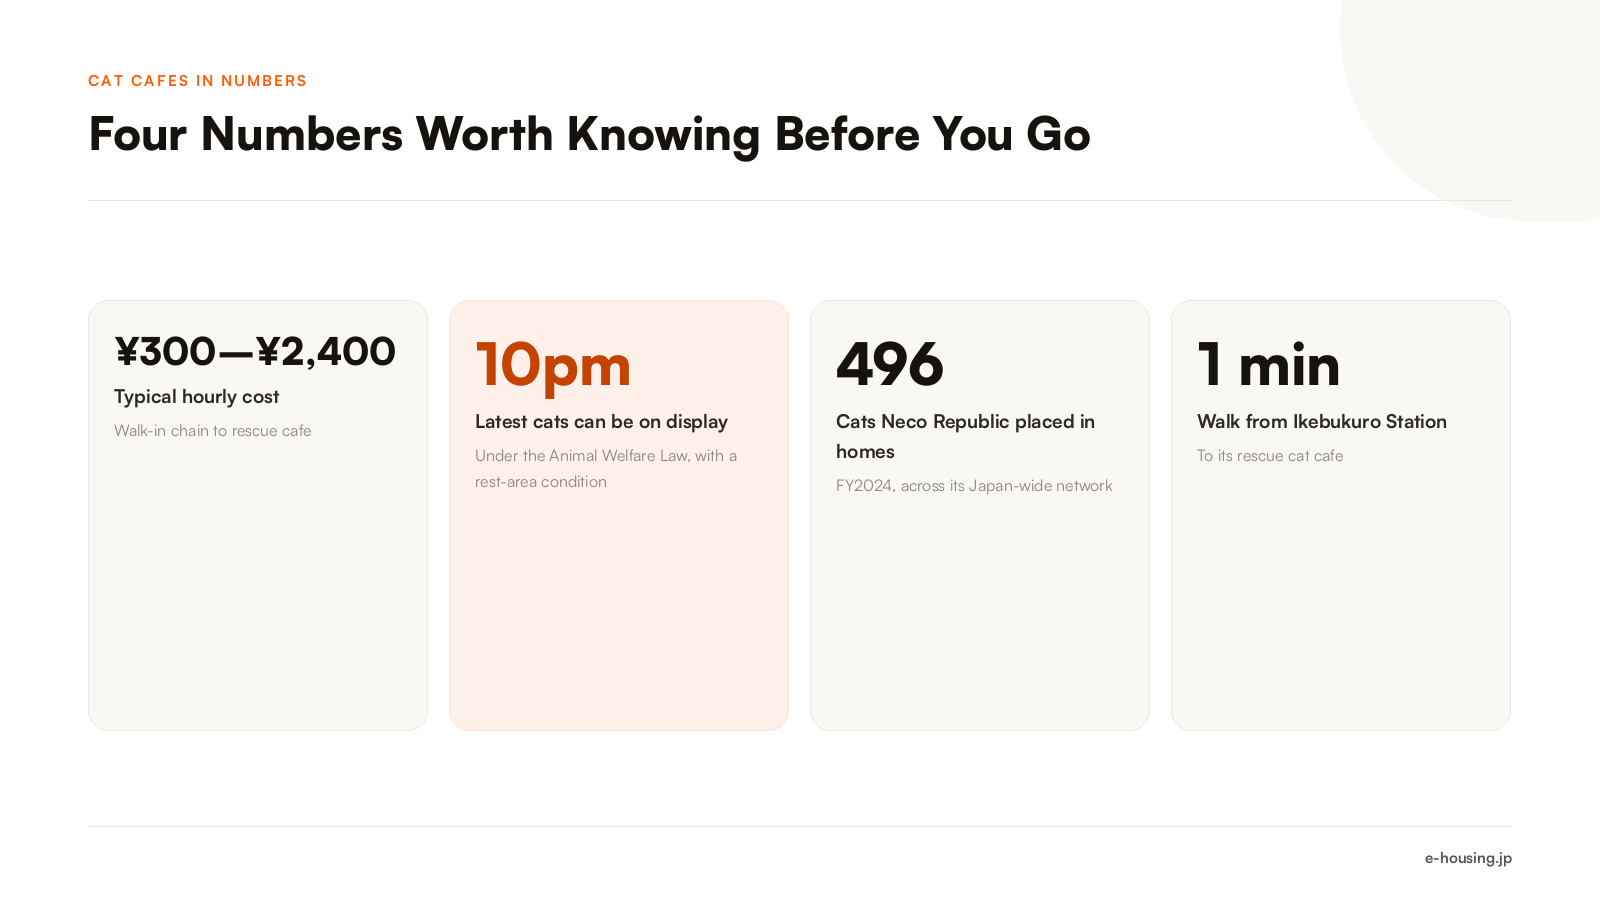Click Walk from Ikebukuro Station label

pyautogui.click(x=1322, y=422)
